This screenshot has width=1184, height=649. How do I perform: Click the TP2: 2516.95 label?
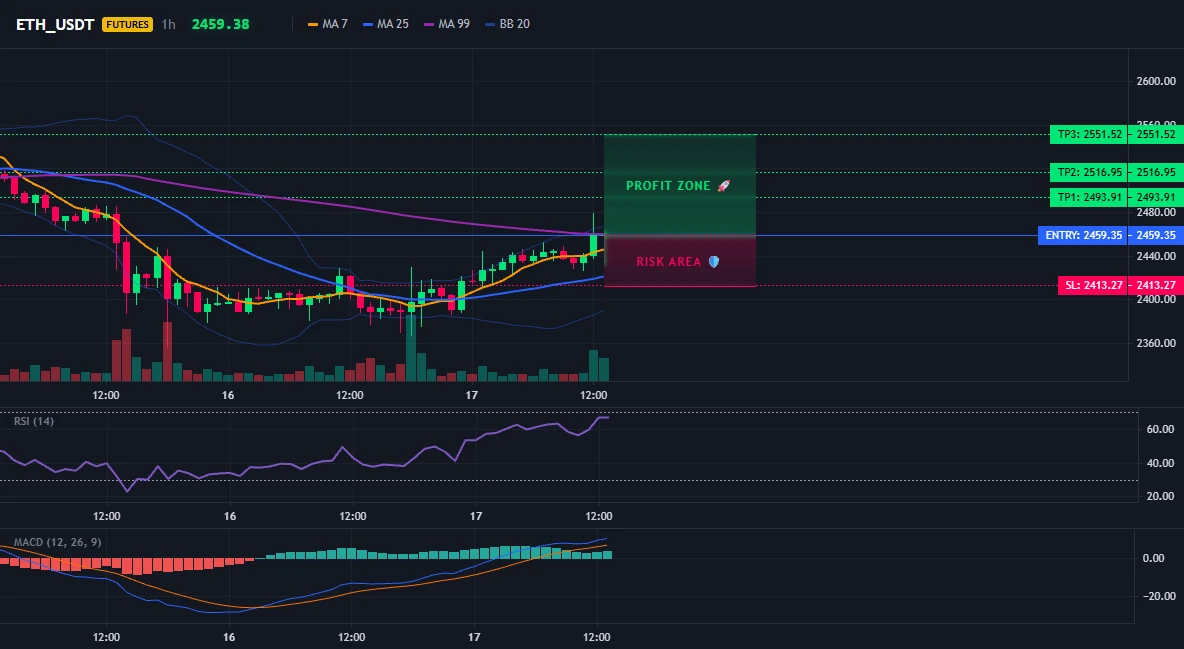point(1088,172)
